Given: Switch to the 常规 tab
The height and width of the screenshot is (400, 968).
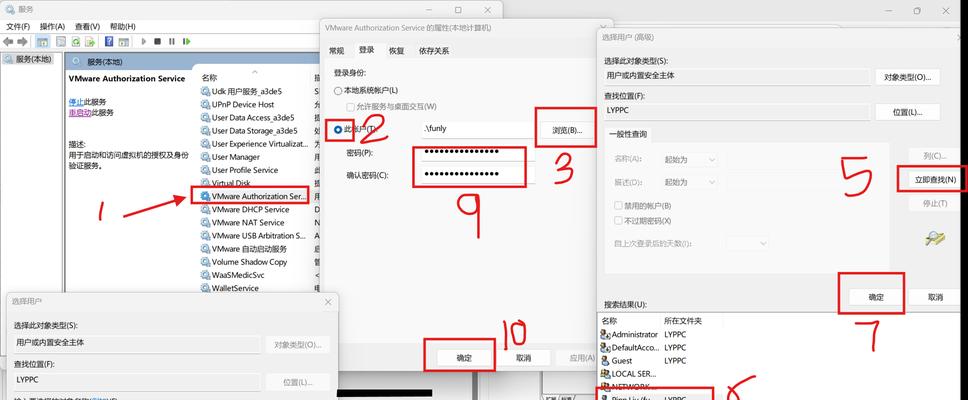Looking at the screenshot, I should click(336, 51).
